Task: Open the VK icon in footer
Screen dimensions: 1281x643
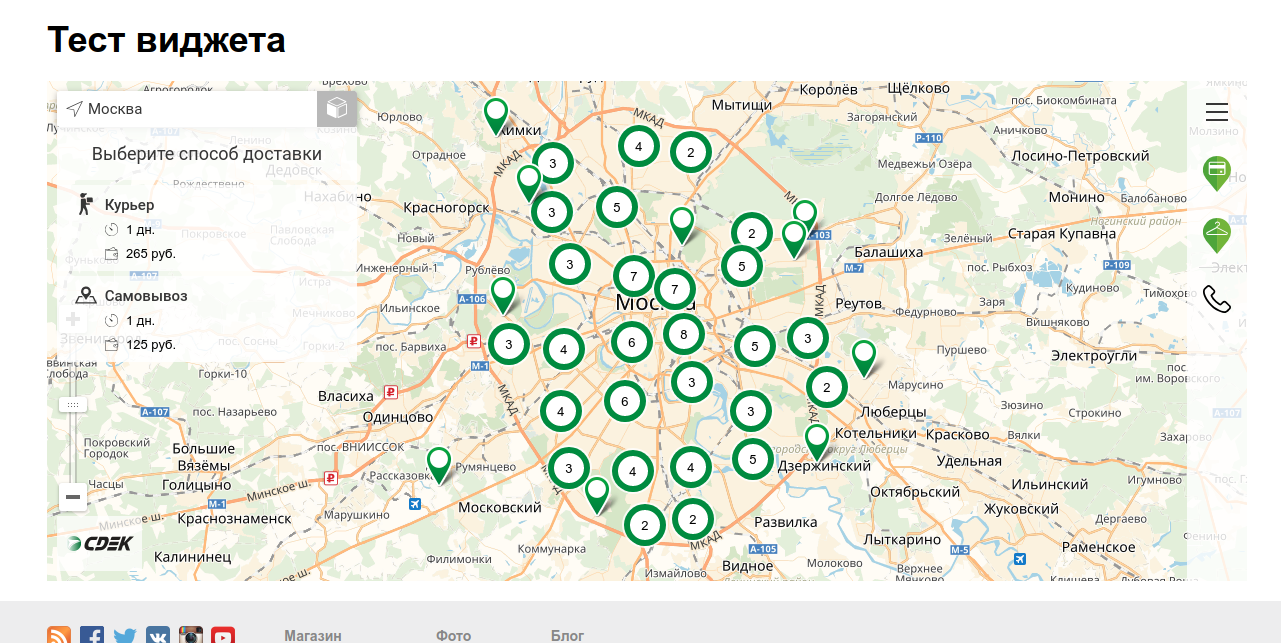Action: point(158,636)
